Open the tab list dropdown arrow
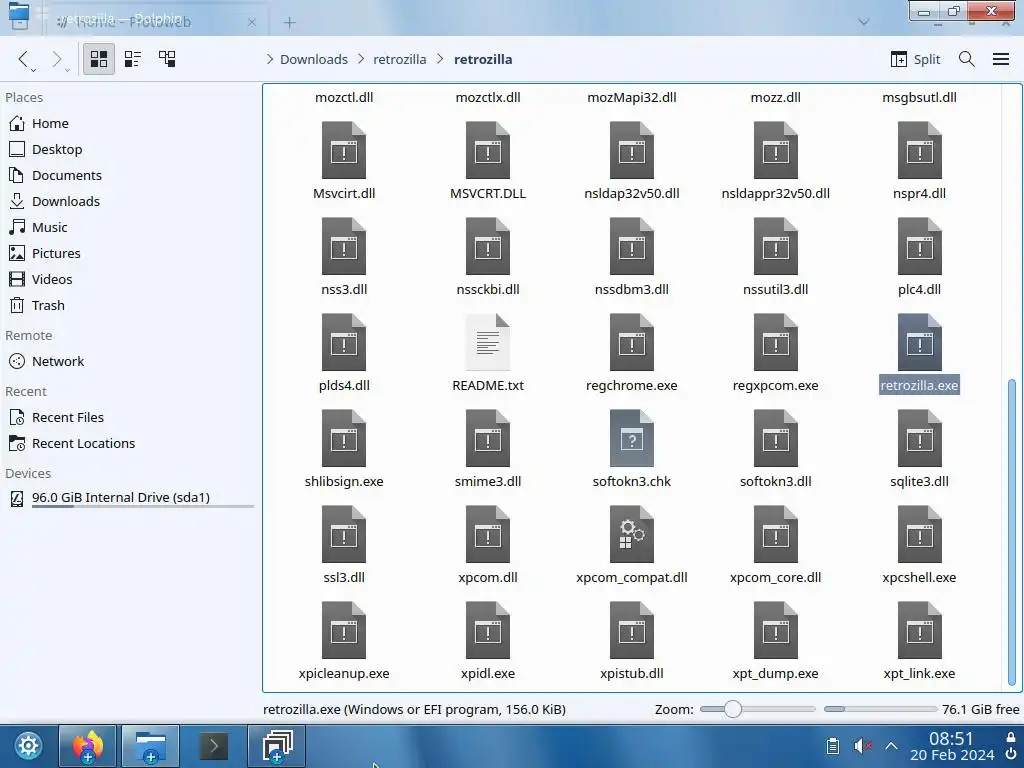Image resolution: width=1024 pixels, height=768 pixels. (x=863, y=22)
